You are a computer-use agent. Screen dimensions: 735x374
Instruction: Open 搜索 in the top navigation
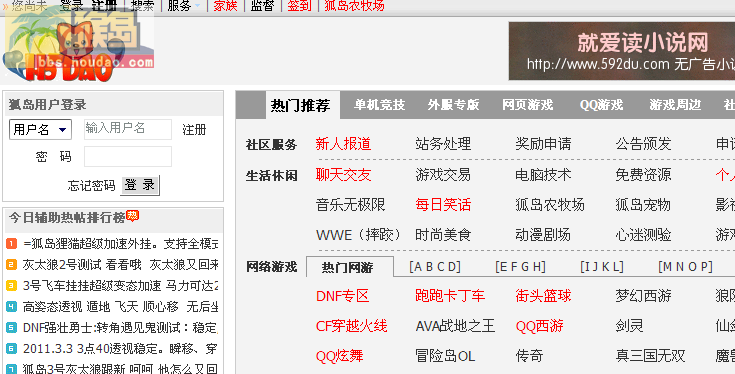tap(142, 6)
